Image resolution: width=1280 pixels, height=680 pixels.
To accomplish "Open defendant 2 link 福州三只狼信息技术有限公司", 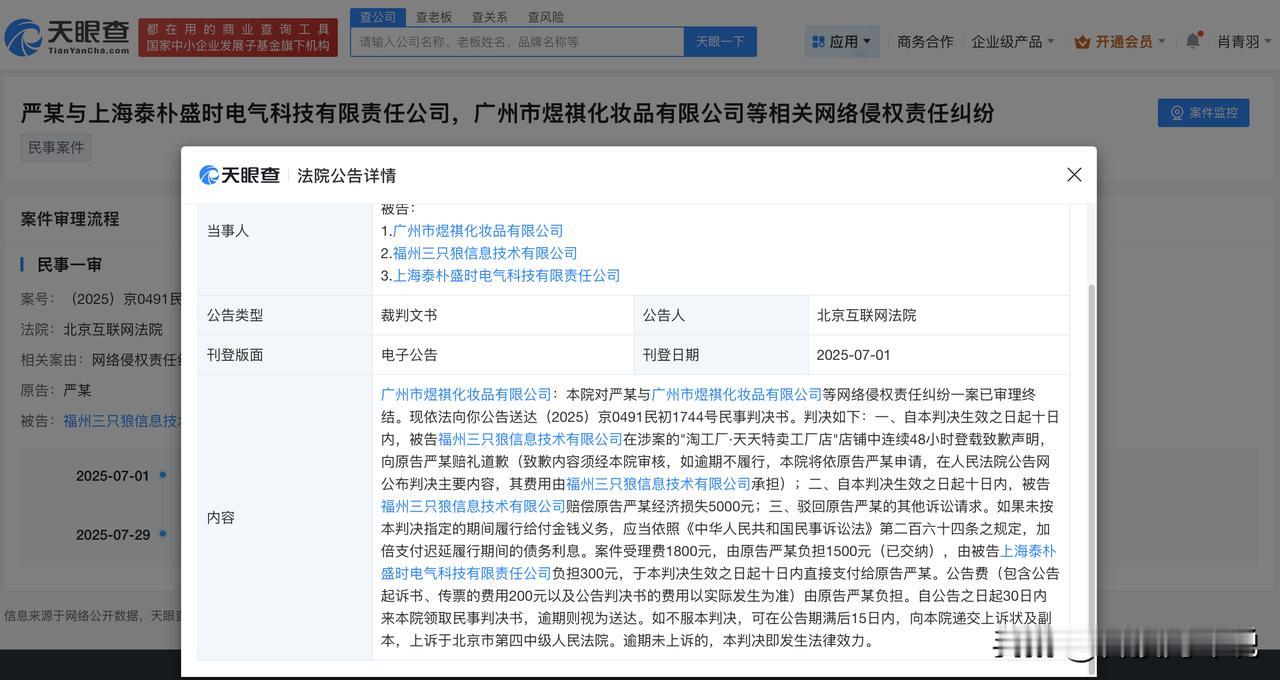I will pos(485,253).
